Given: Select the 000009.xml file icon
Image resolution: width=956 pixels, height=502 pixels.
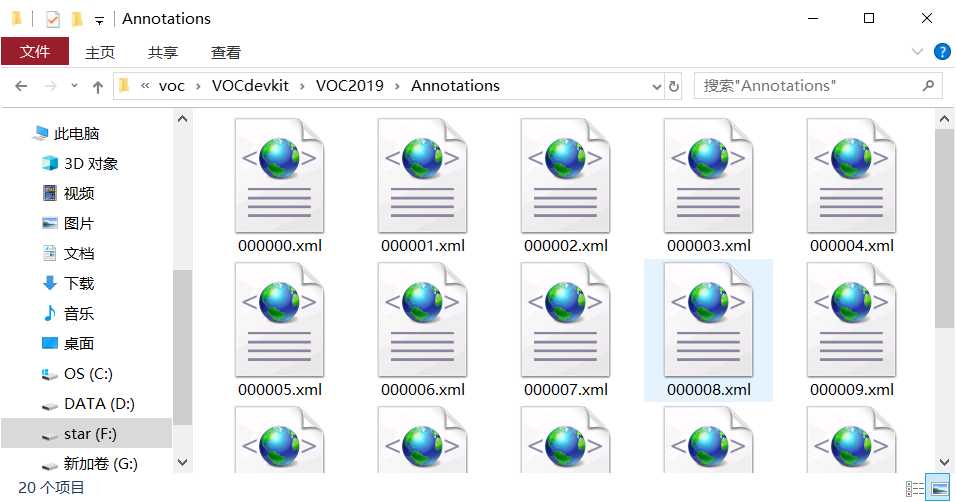Looking at the screenshot, I should pyautogui.click(x=851, y=320).
